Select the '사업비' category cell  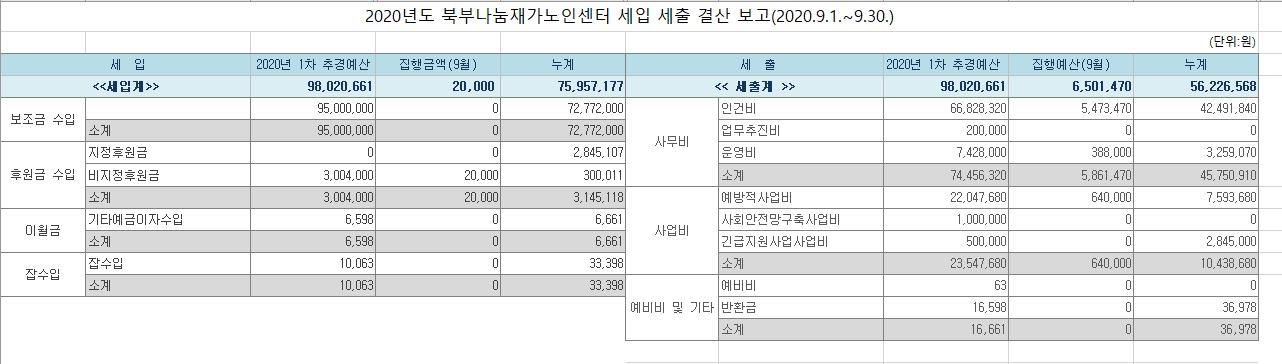pyautogui.click(x=672, y=229)
